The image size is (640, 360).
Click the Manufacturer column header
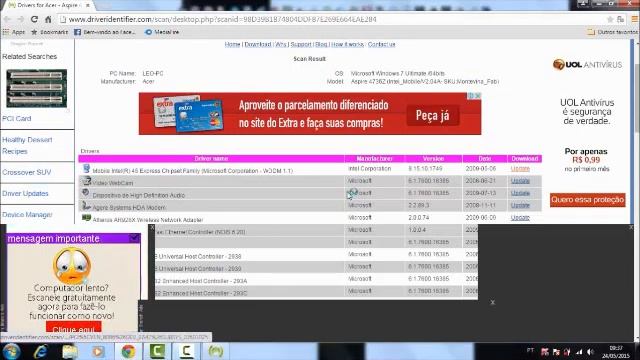click(x=374, y=158)
